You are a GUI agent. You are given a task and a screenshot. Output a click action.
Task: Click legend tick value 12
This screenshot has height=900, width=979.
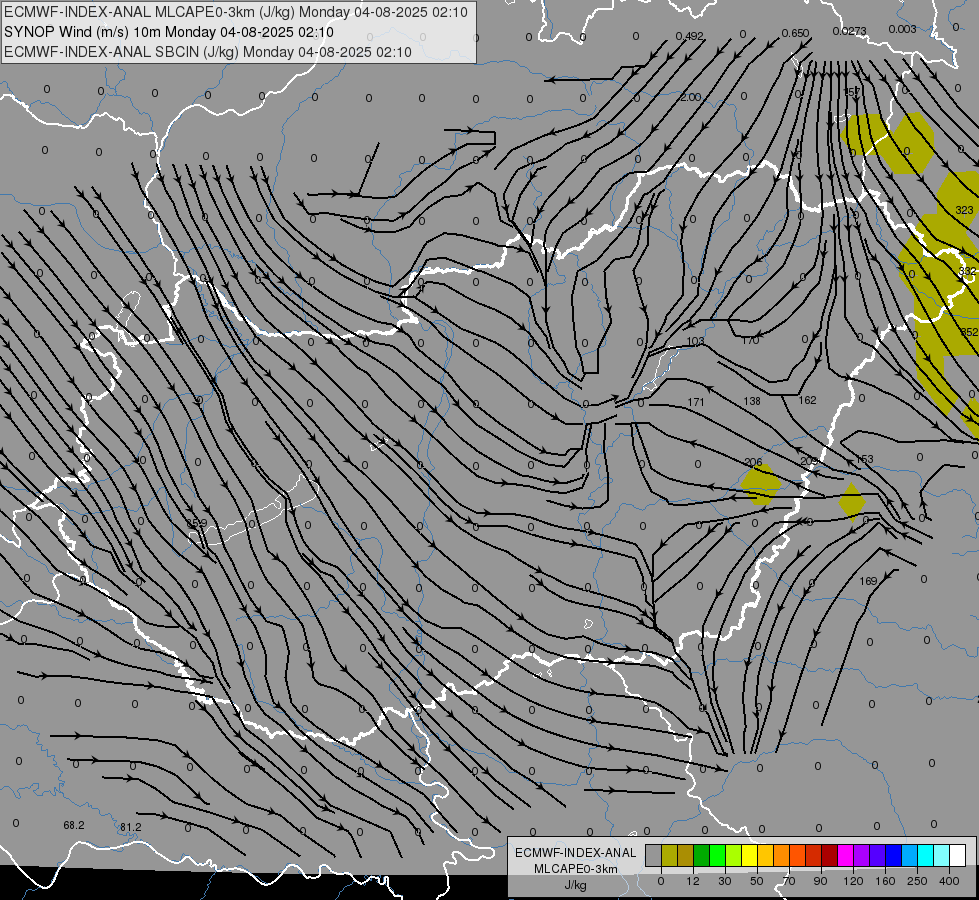click(693, 881)
